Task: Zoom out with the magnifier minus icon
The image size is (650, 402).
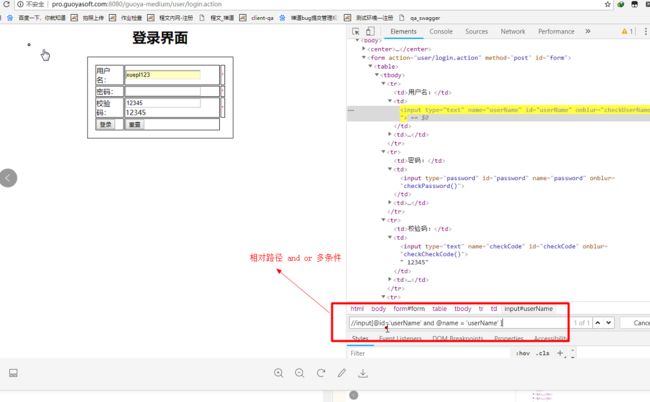Action: coord(299,373)
